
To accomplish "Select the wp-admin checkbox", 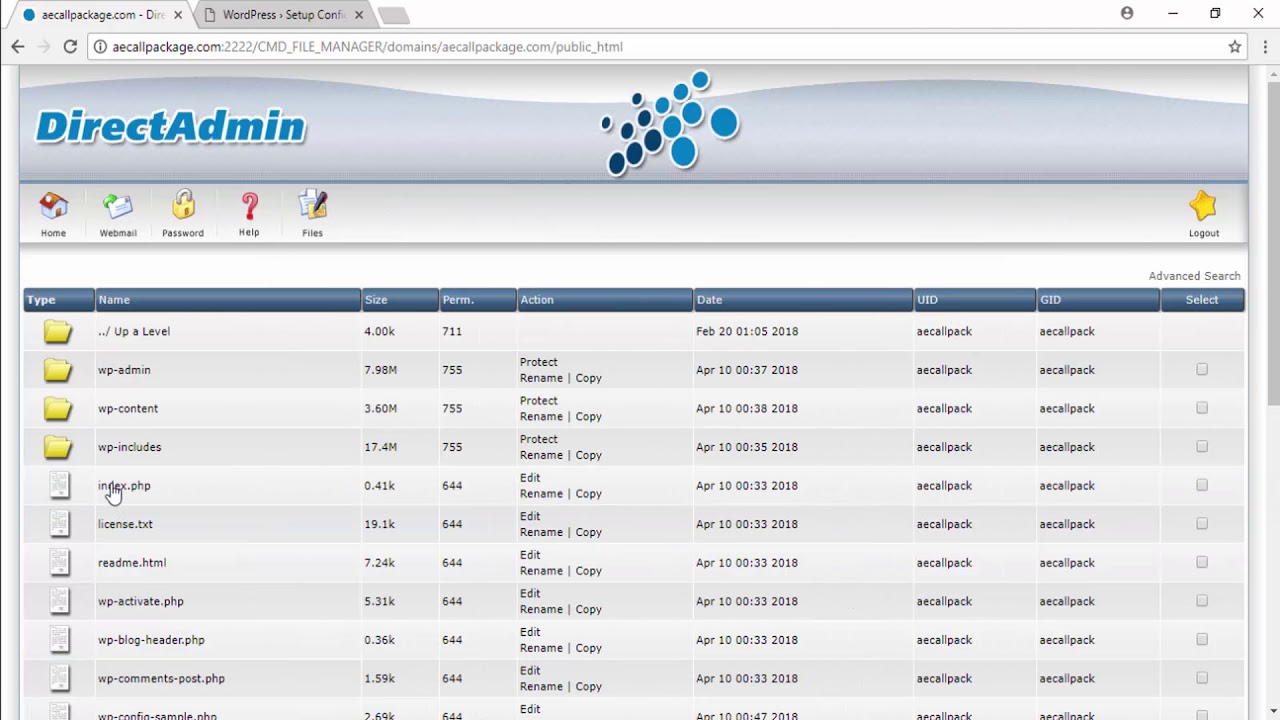I will pos(1202,370).
